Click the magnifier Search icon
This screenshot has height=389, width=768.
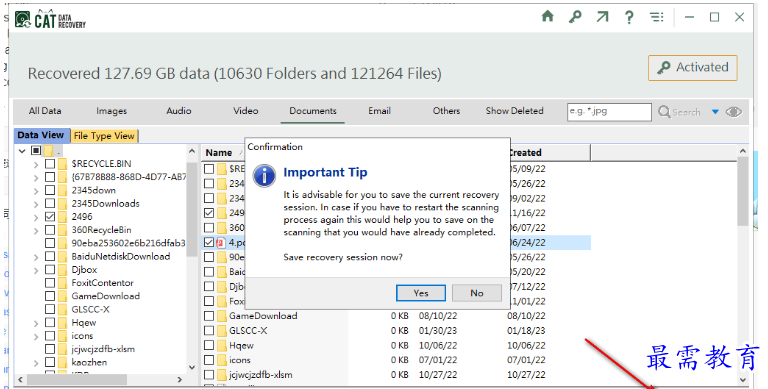(664, 112)
